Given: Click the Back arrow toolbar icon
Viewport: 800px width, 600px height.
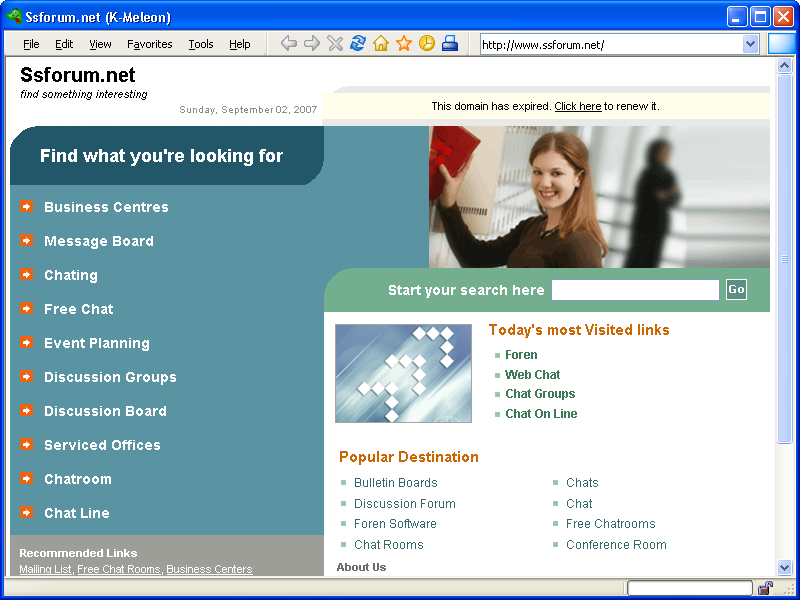Looking at the screenshot, I should [289, 43].
